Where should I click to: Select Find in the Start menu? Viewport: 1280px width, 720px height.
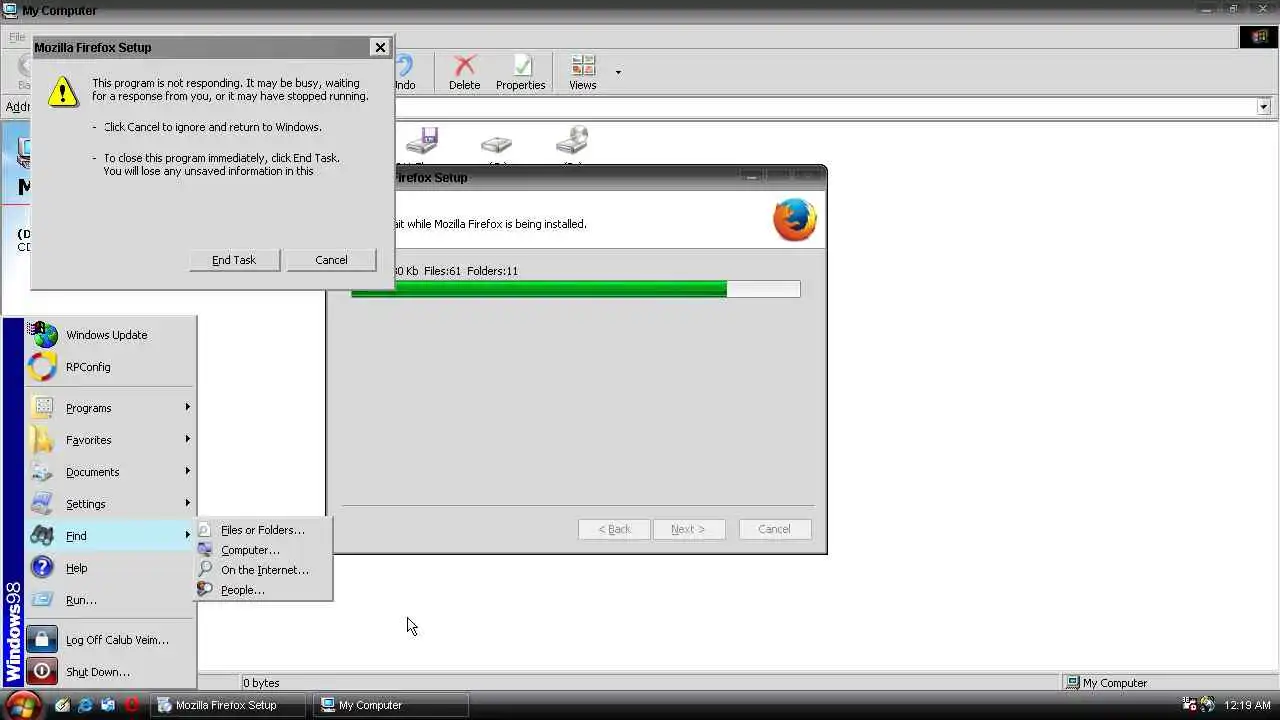(110, 536)
